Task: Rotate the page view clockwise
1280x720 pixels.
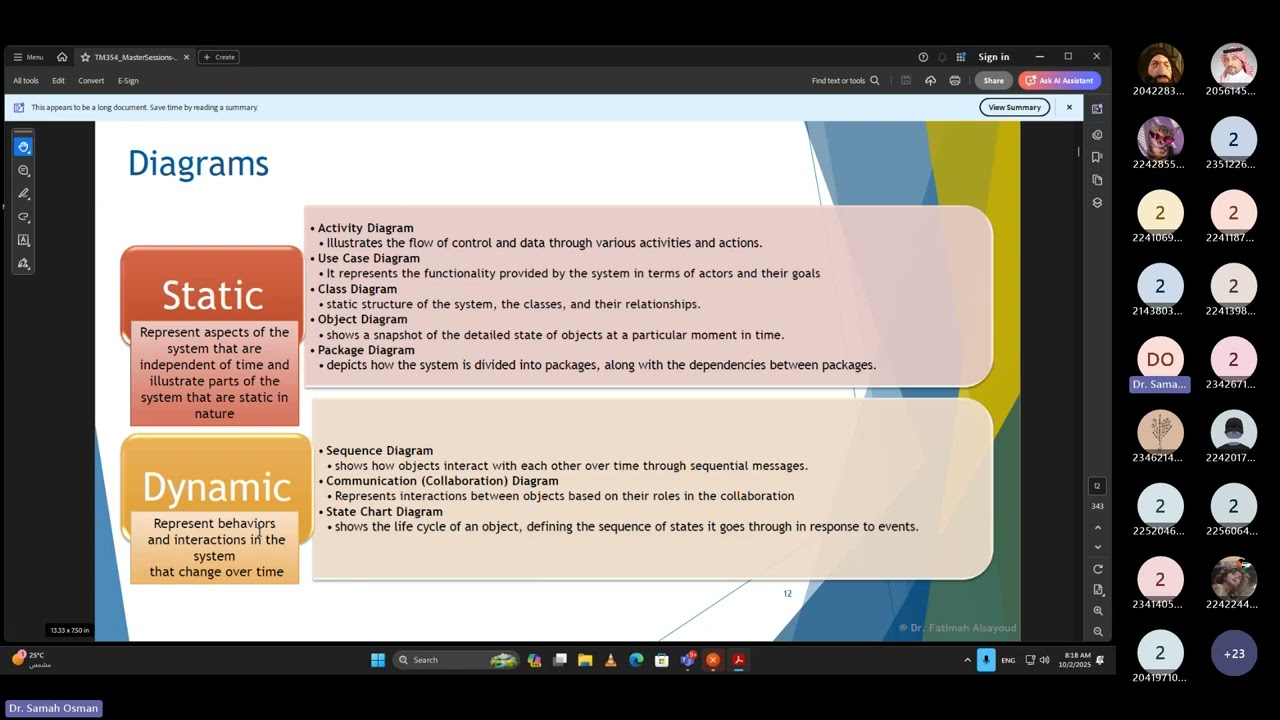Action: [x=1097, y=569]
